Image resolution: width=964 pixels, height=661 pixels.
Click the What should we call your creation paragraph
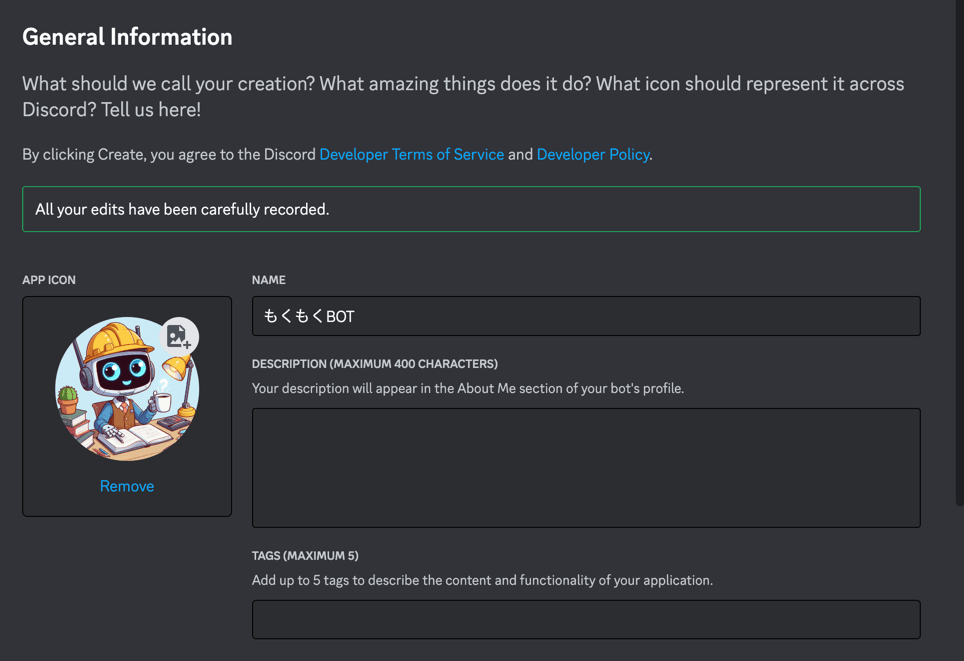pos(463,97)
